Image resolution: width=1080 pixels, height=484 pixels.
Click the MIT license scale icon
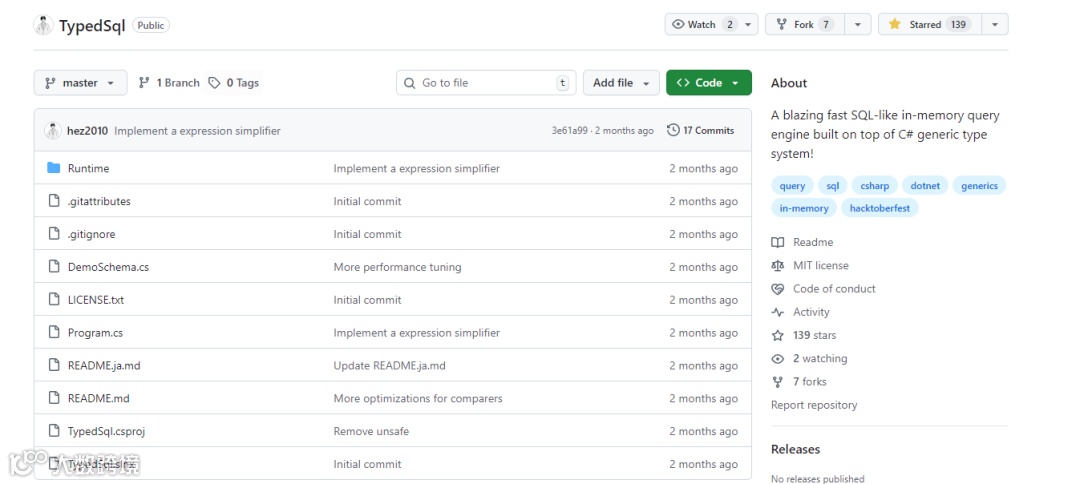(x=778, y=265)
